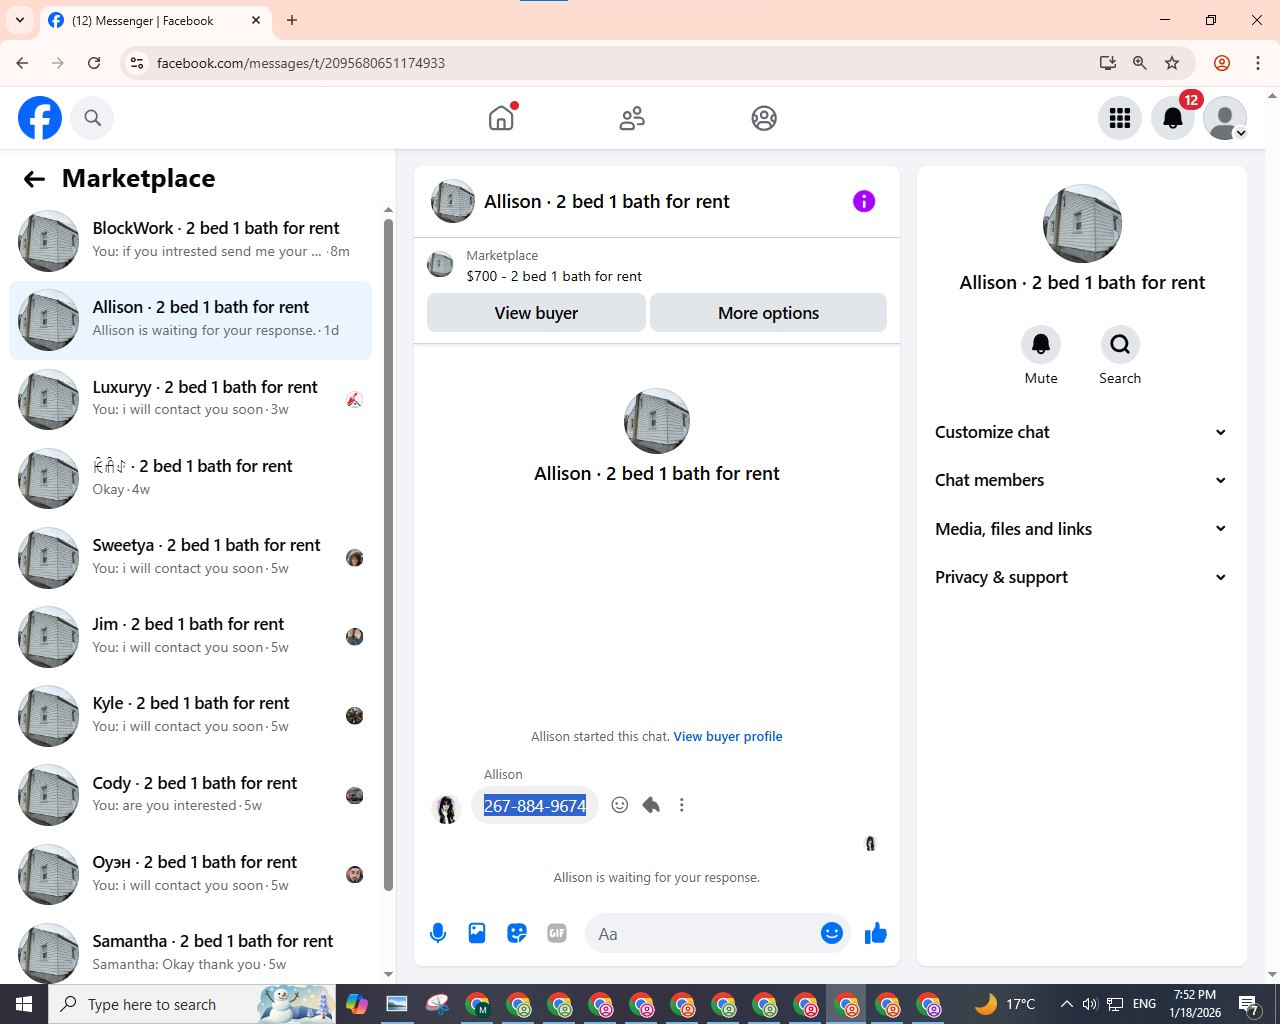
Task: Open the Оуэн conversation
Action: point(190,874)
